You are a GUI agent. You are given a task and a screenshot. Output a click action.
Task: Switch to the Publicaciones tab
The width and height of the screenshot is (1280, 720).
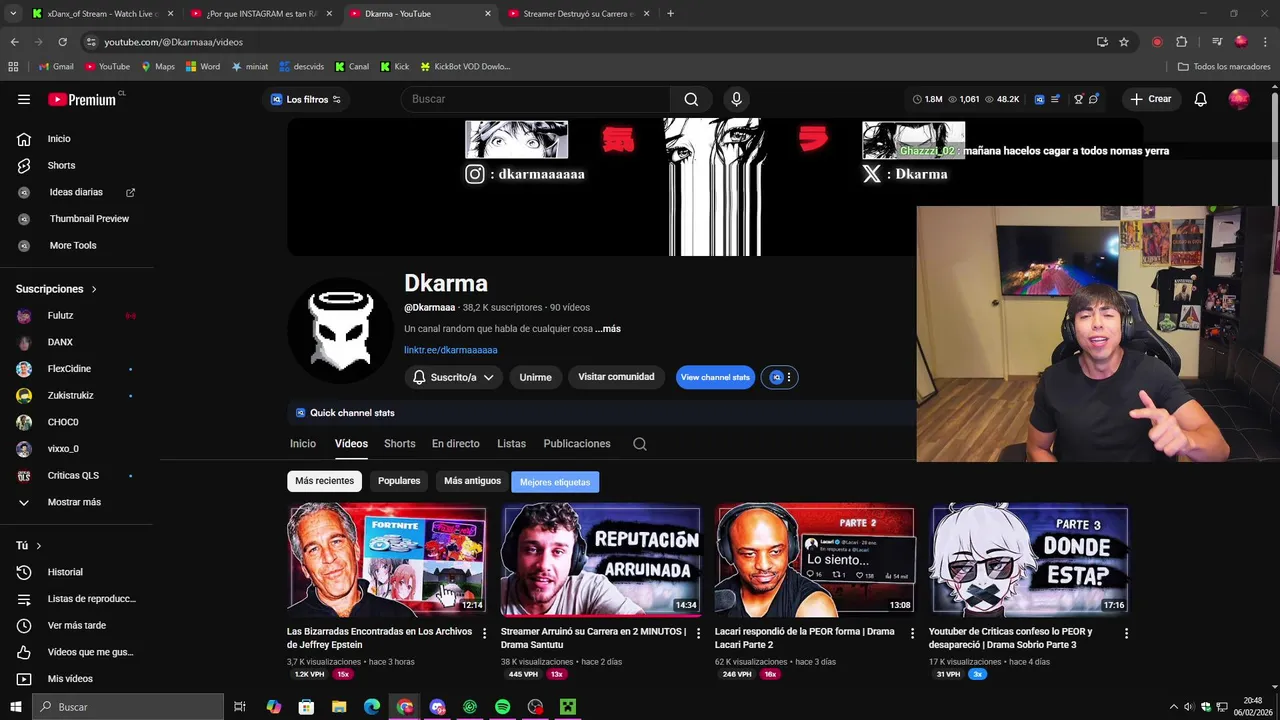click(577, 444)
